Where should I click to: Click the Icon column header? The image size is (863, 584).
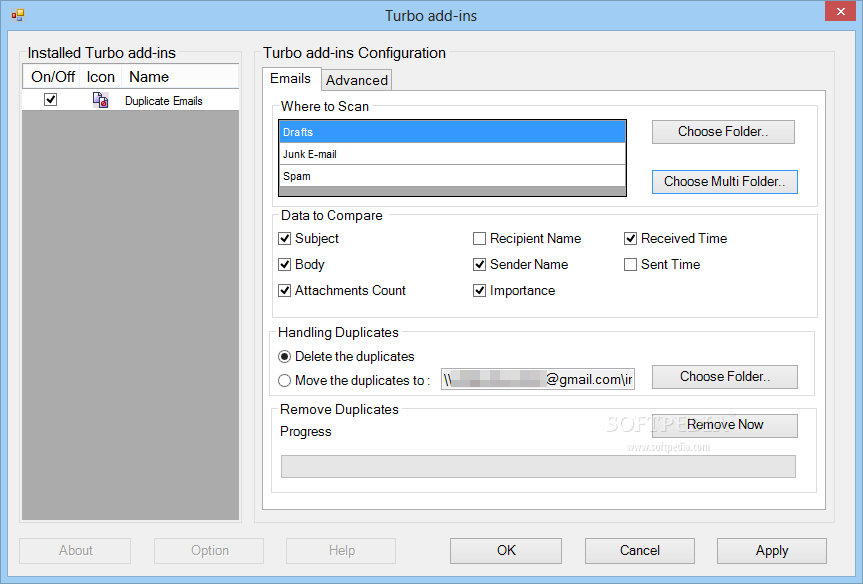coord(101,77)
